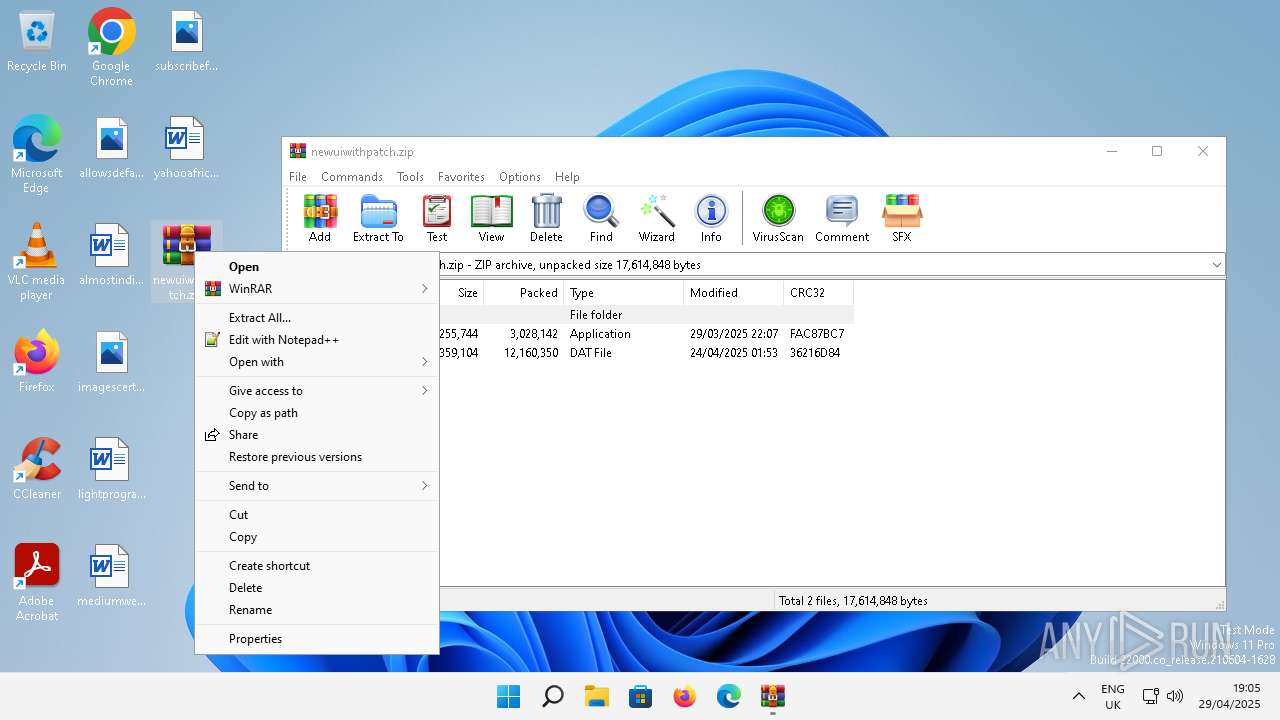Sort by the CRC32 column header
The image size is (1280, 720).
(818, 293)
